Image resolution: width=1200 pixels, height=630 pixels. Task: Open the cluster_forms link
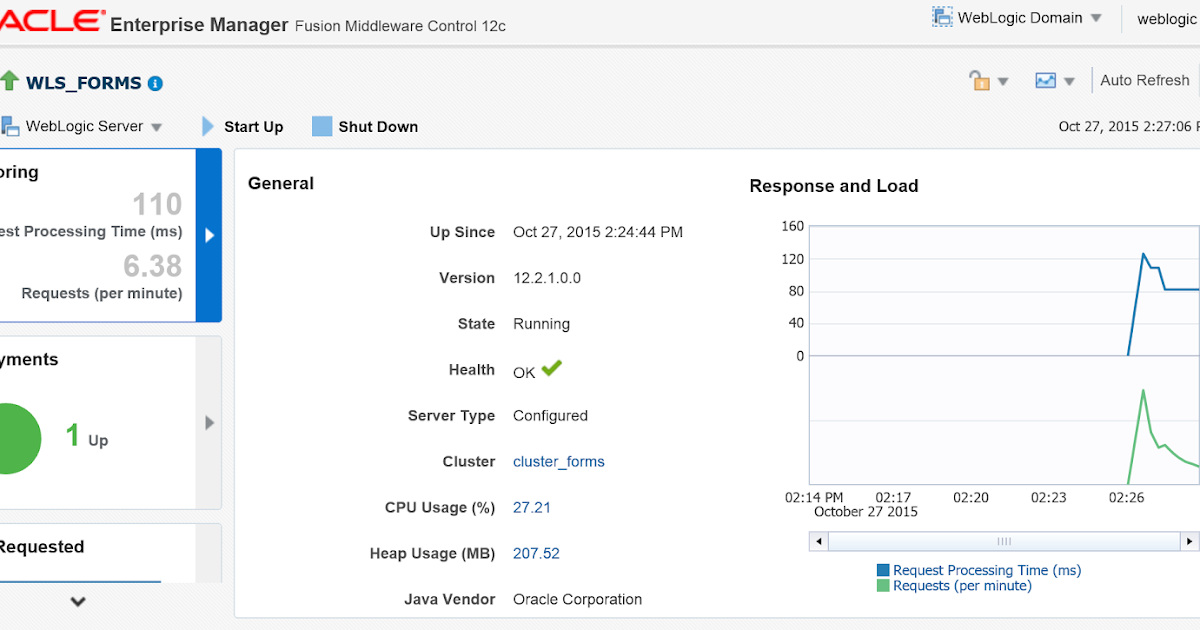point(558,461)
